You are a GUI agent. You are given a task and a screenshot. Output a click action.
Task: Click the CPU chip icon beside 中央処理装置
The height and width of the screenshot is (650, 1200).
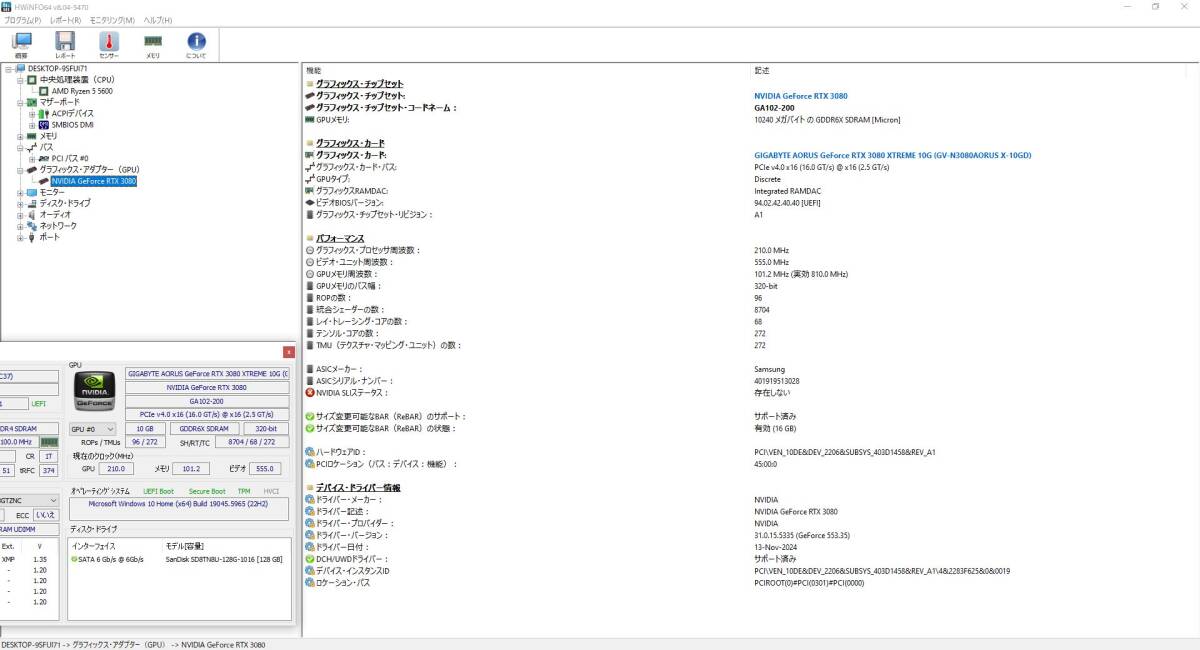click(32, 79)
